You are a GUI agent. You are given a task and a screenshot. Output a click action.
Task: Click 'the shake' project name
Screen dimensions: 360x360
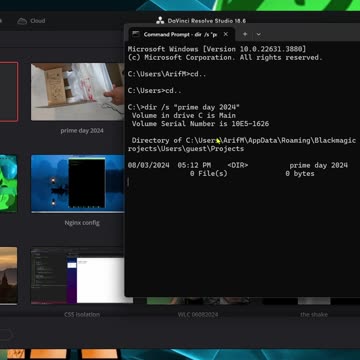pyautogui.click(x=314, y=314)
